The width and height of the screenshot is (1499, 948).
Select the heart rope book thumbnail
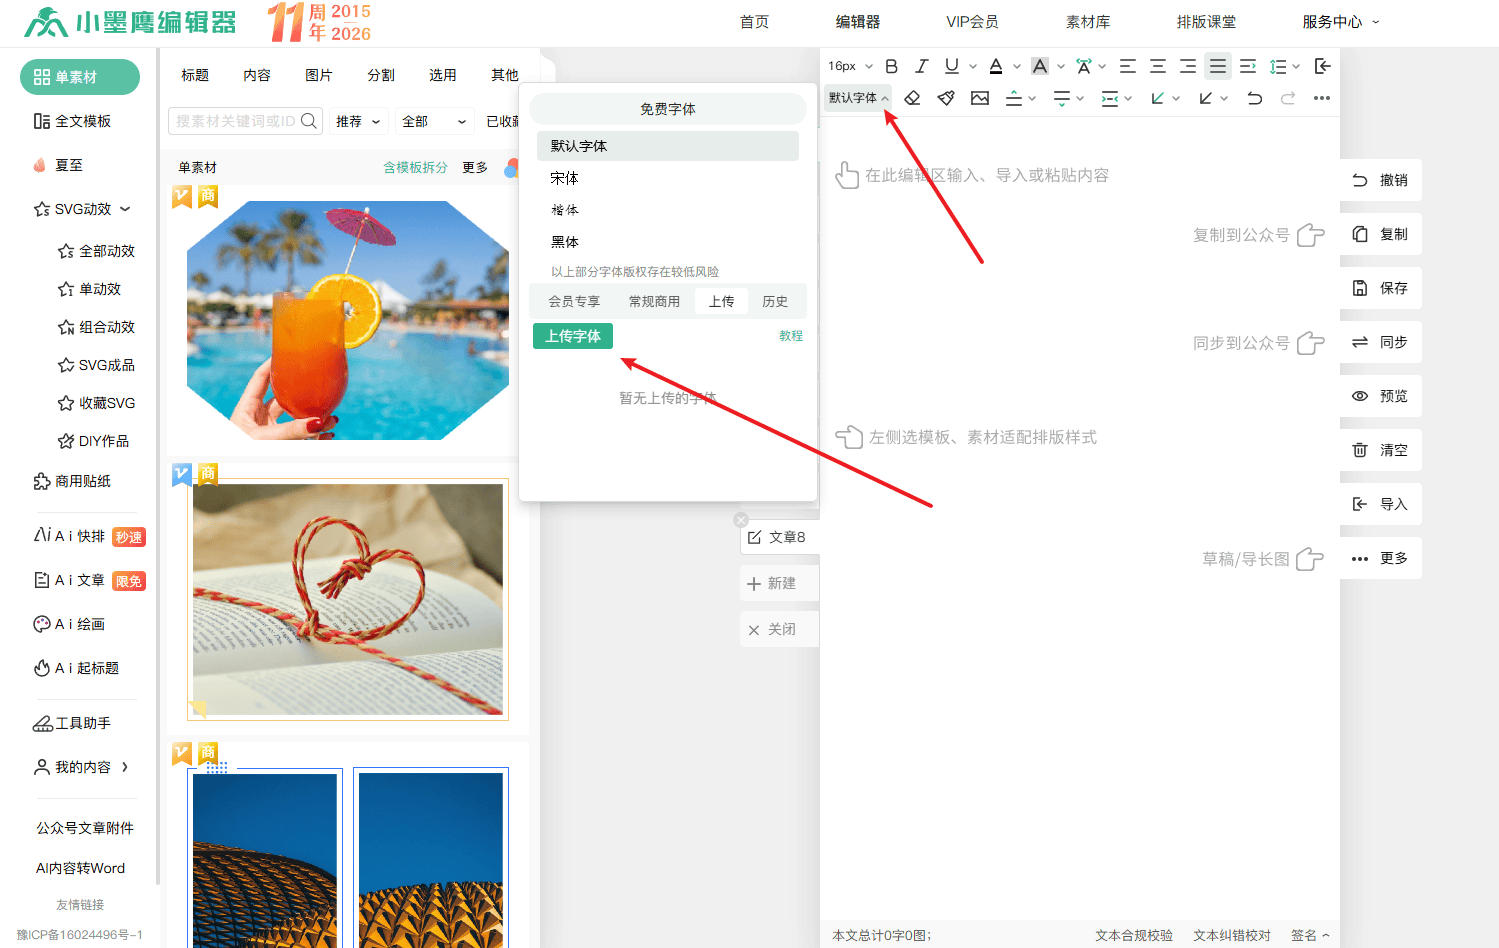click(348, 599)
